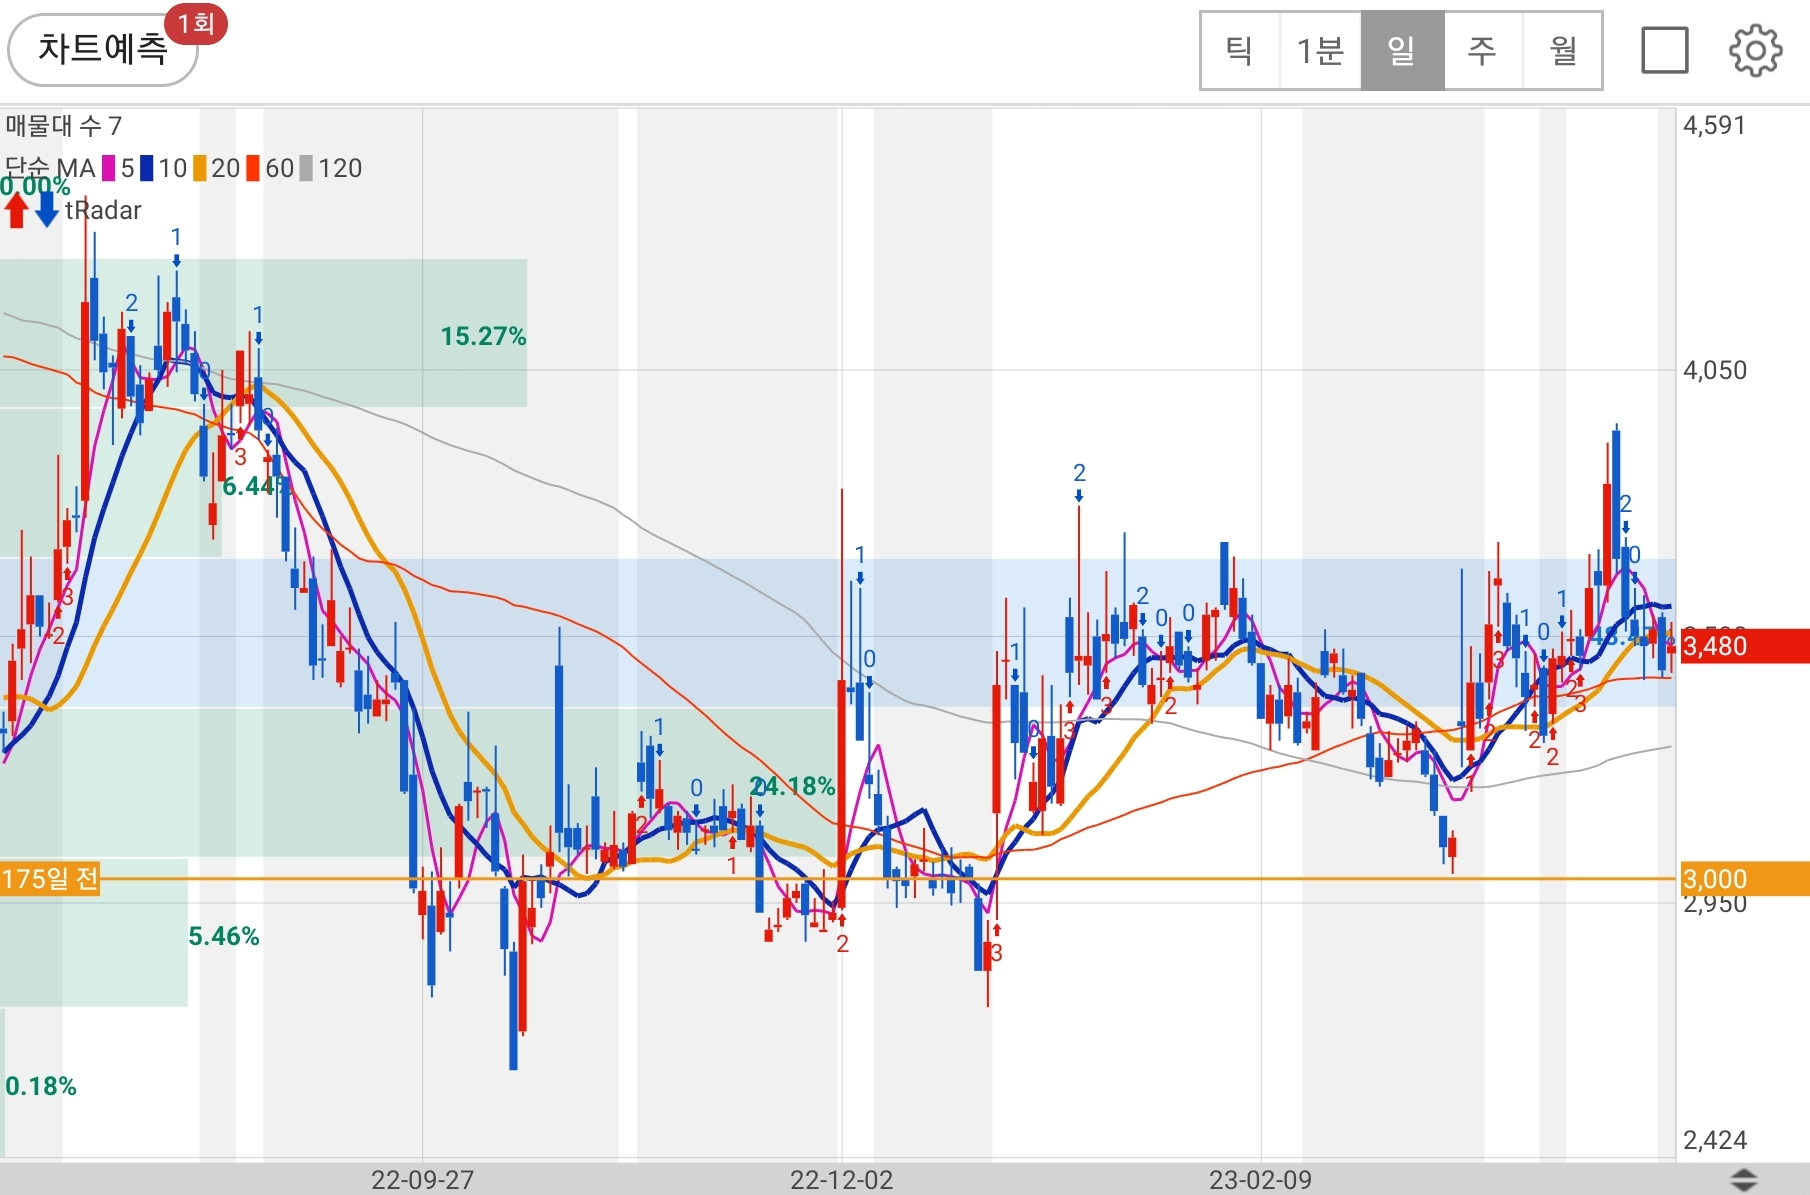Viewport: 1810px width, 1195px height.
Task: Click the orange 3,000 price line tag
Action: [x=1745, y=879]
